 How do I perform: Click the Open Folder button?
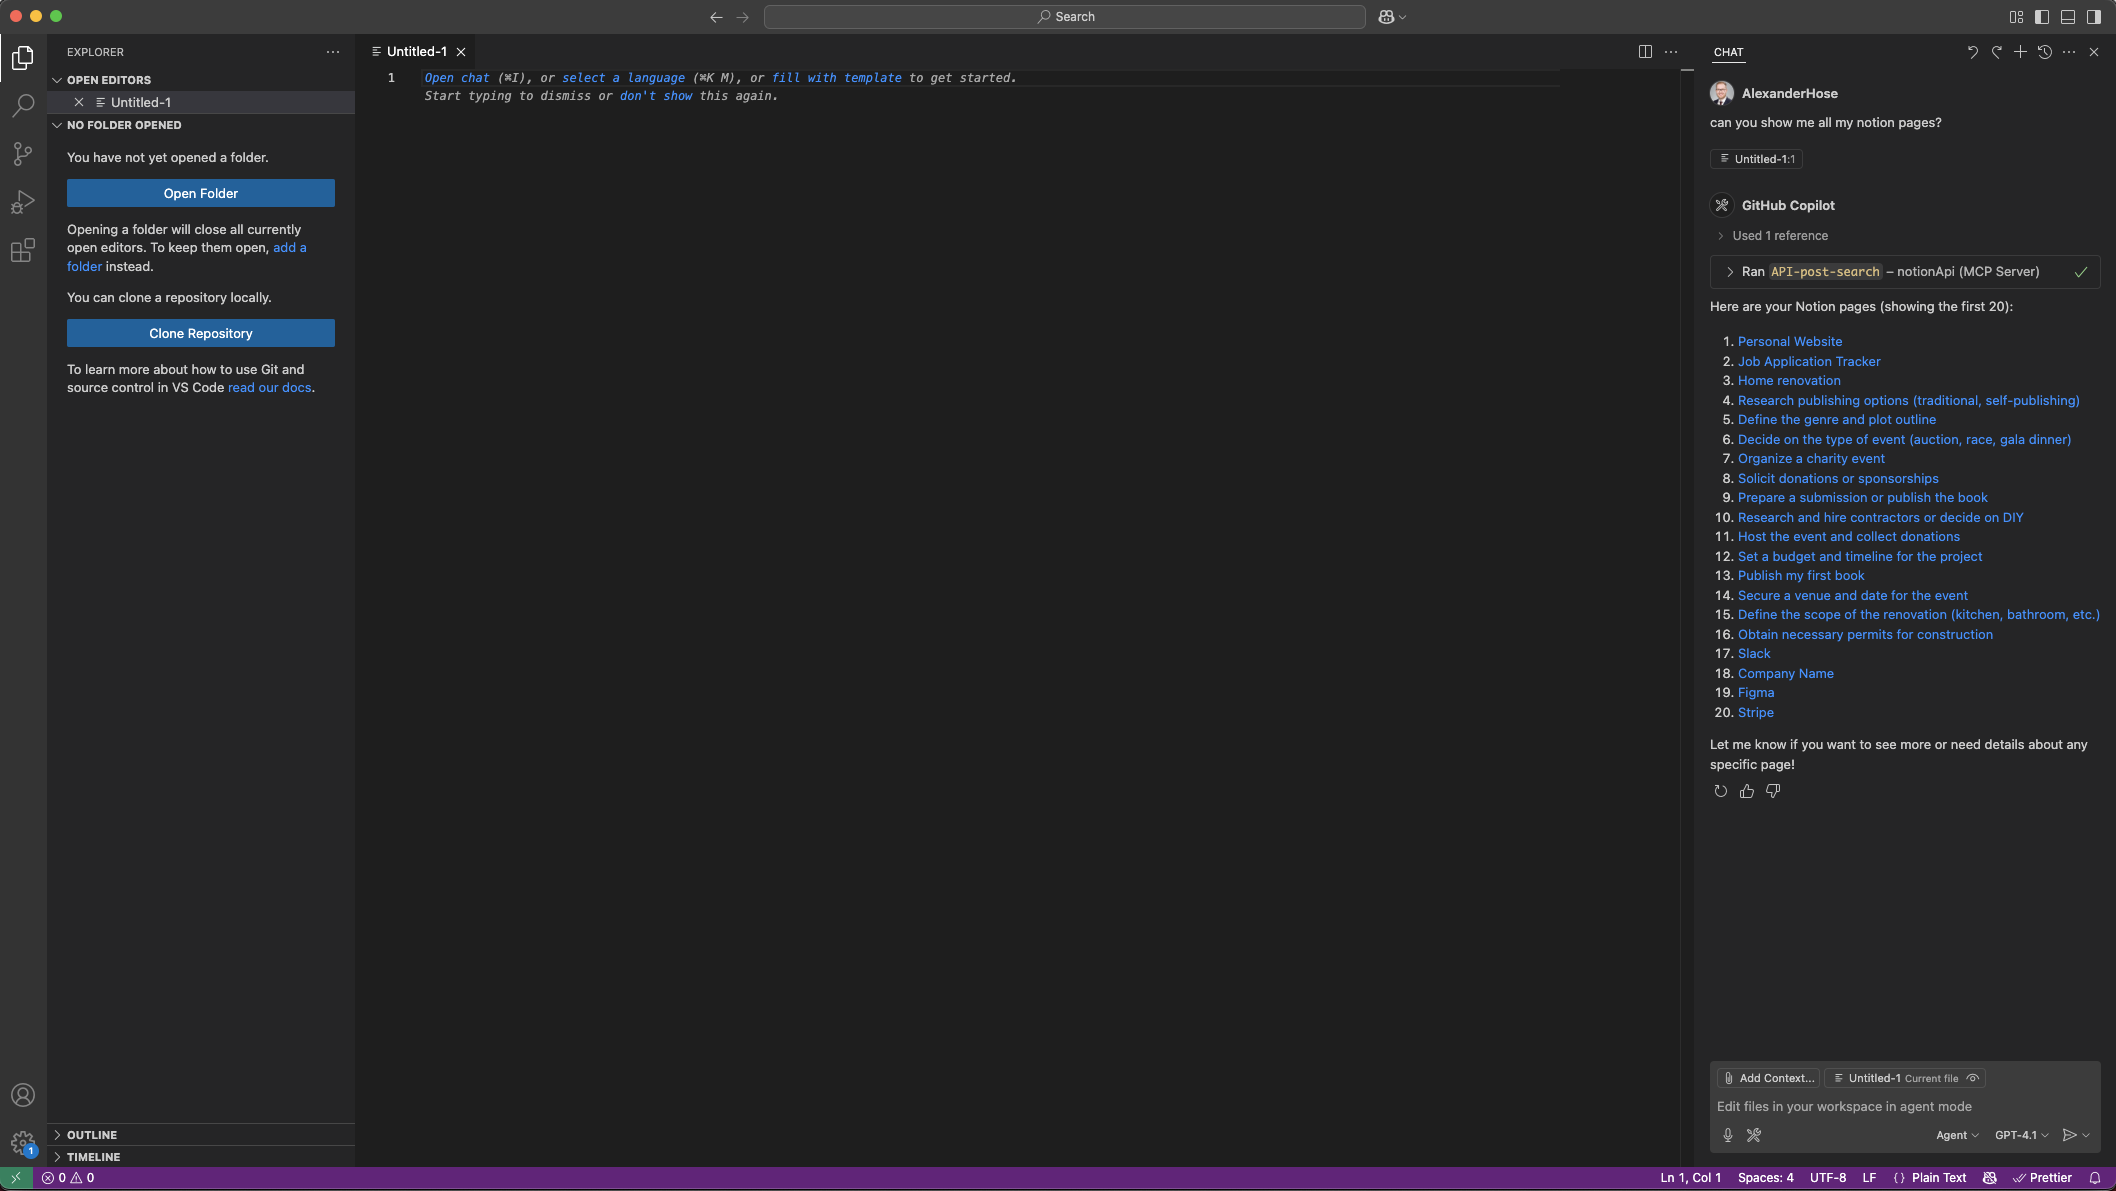point(201,193)
